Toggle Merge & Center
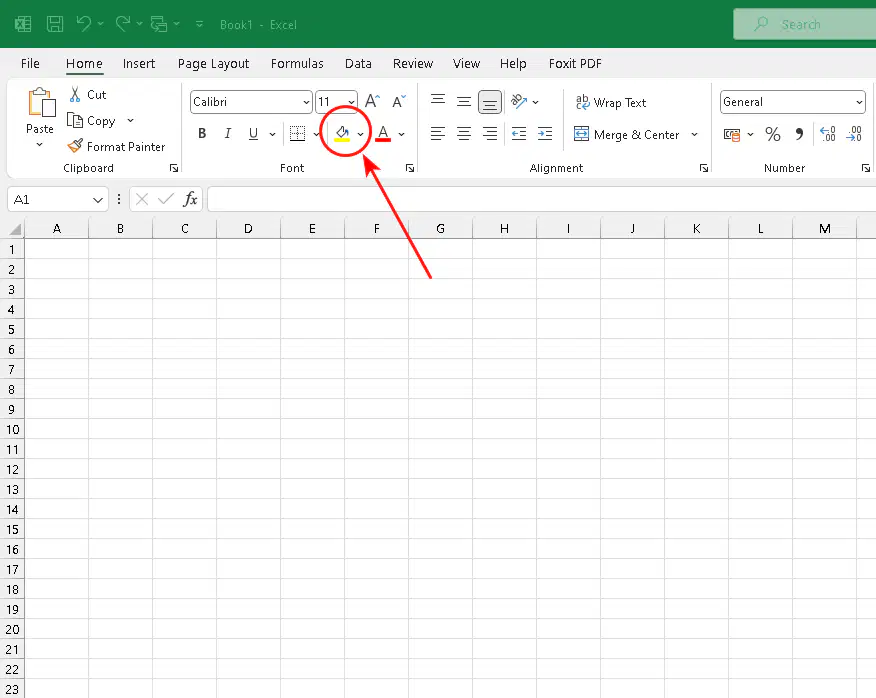The image size is (876, 698). coord(627,135)
